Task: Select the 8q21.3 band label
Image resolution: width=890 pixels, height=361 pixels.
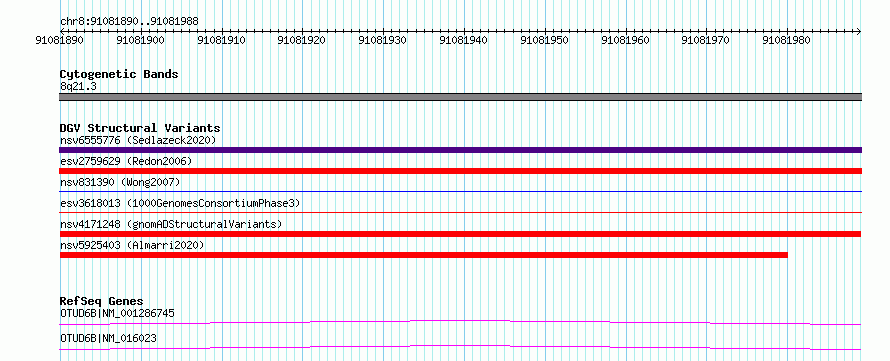Action: (x=77, y=87)
